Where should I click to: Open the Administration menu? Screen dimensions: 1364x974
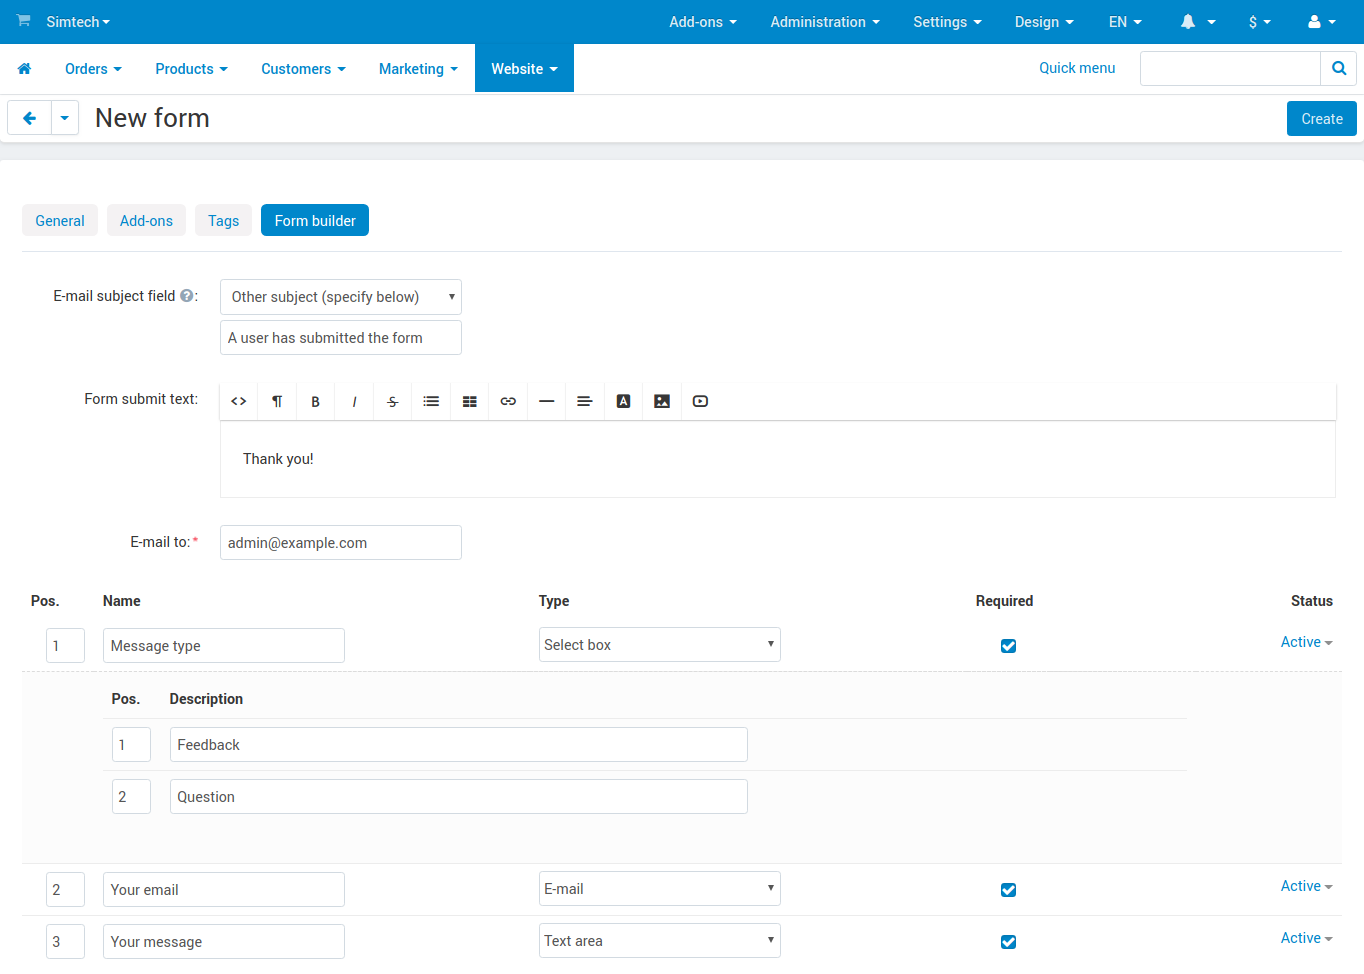point(825,22)
